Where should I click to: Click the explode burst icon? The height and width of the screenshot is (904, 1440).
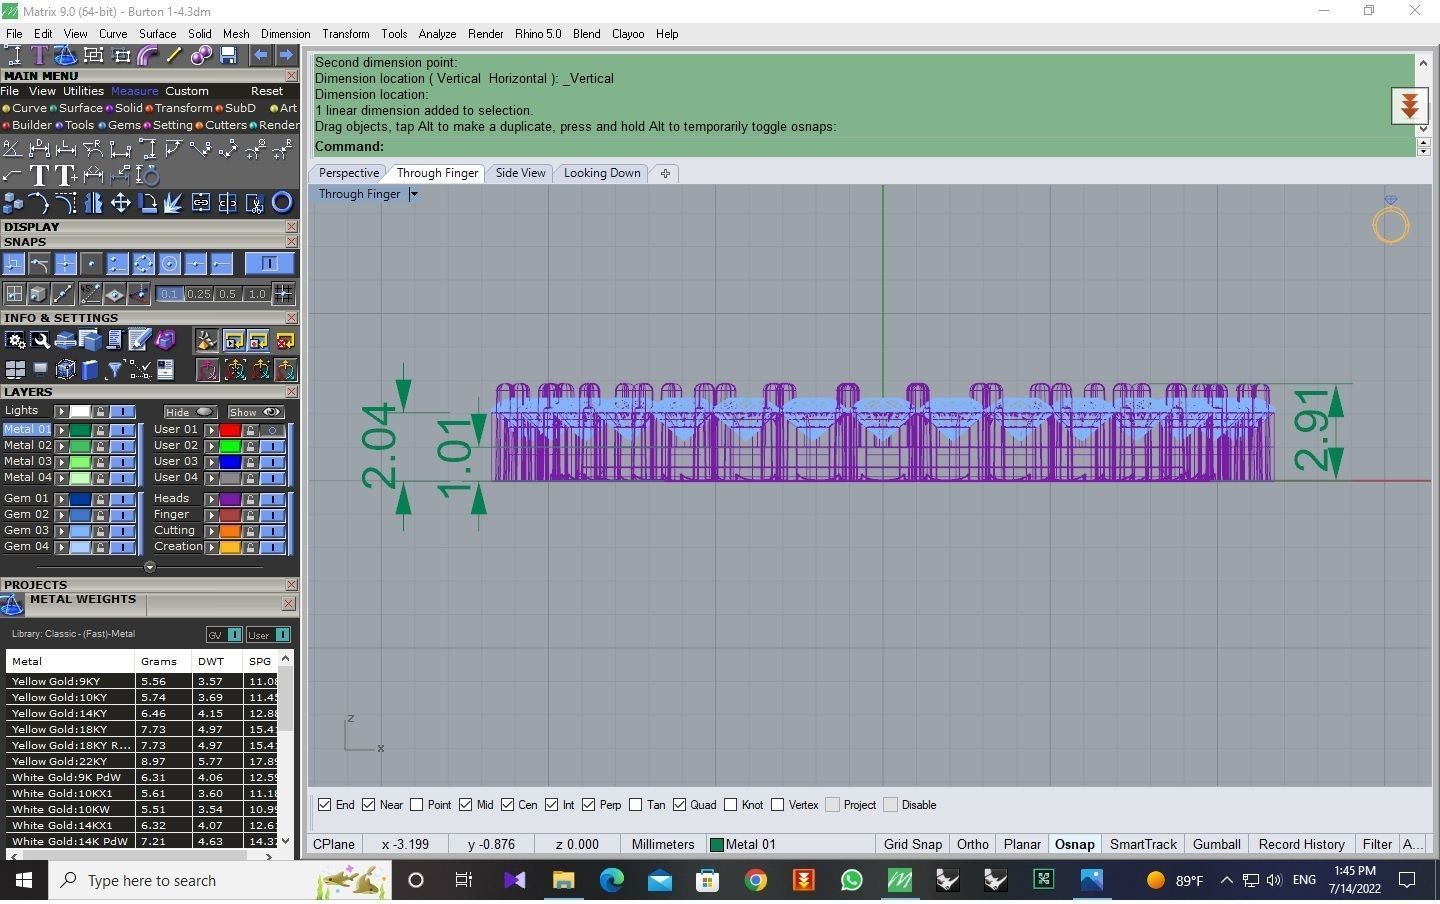pos(174,204)
